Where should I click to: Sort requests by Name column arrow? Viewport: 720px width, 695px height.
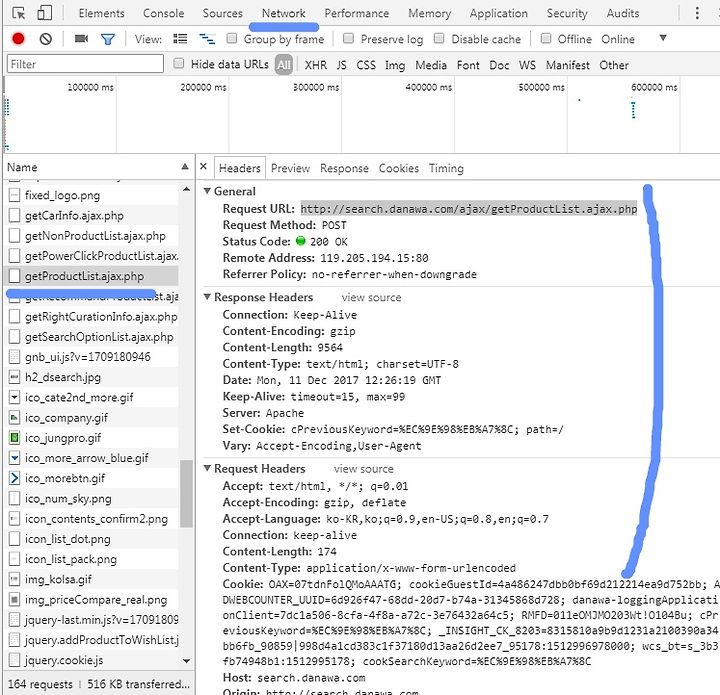pyautogui.click(x=185, y=167)
